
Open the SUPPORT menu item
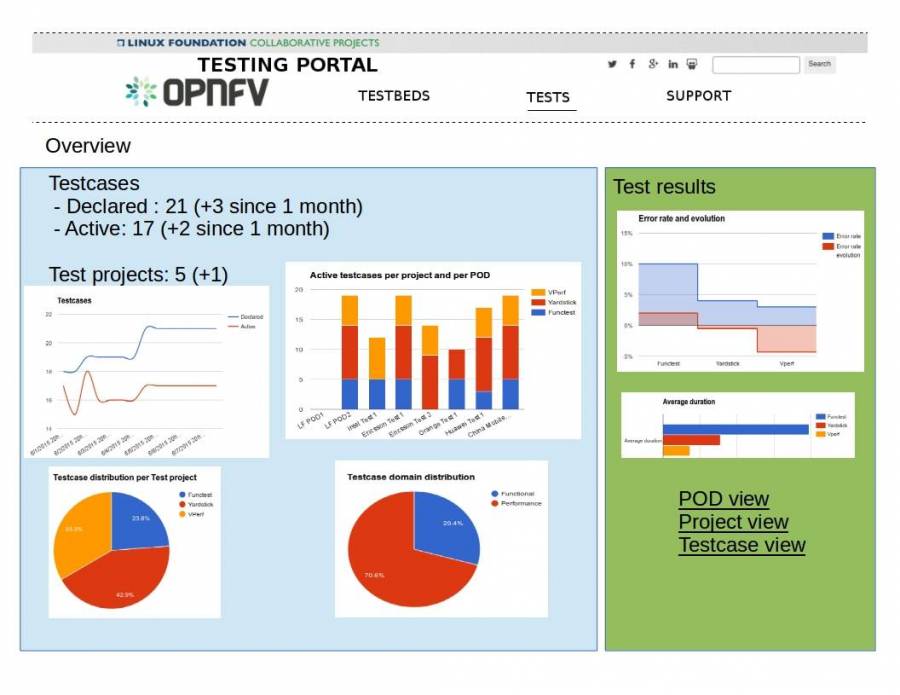[x=698, y=96]
